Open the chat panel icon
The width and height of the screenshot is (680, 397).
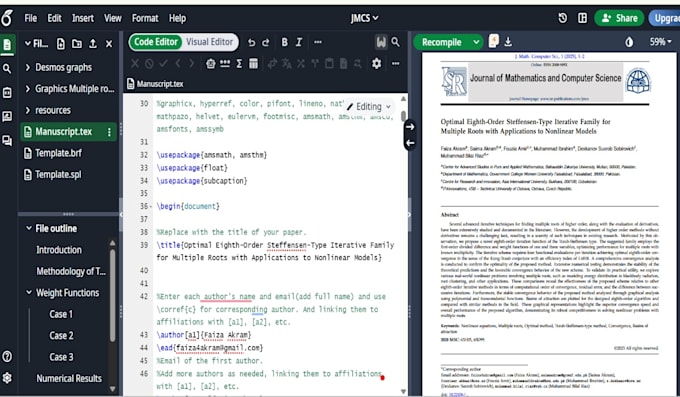(7, 140)
